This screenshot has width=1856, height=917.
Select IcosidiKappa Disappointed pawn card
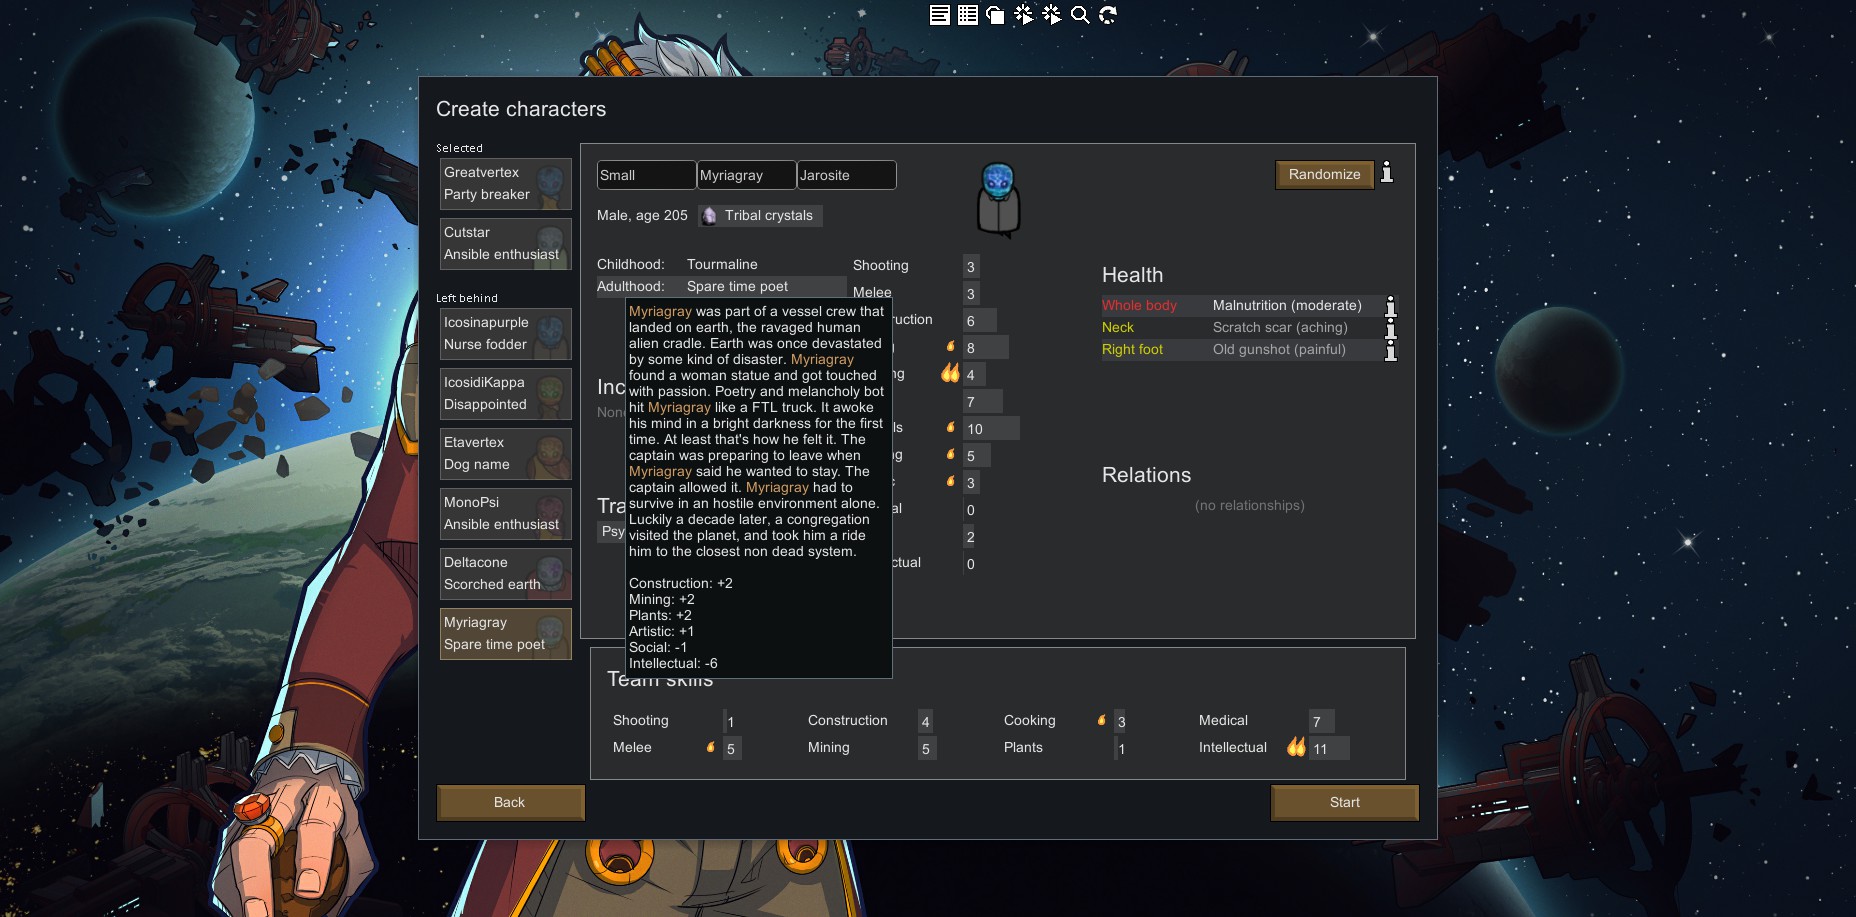506,394
